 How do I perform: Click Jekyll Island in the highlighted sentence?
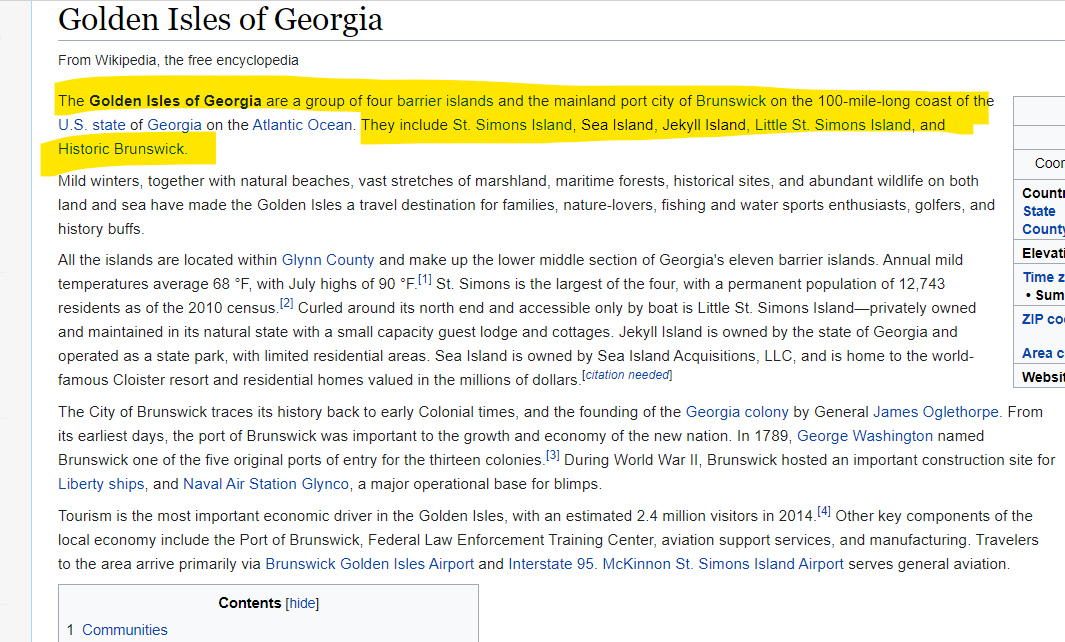704,125
